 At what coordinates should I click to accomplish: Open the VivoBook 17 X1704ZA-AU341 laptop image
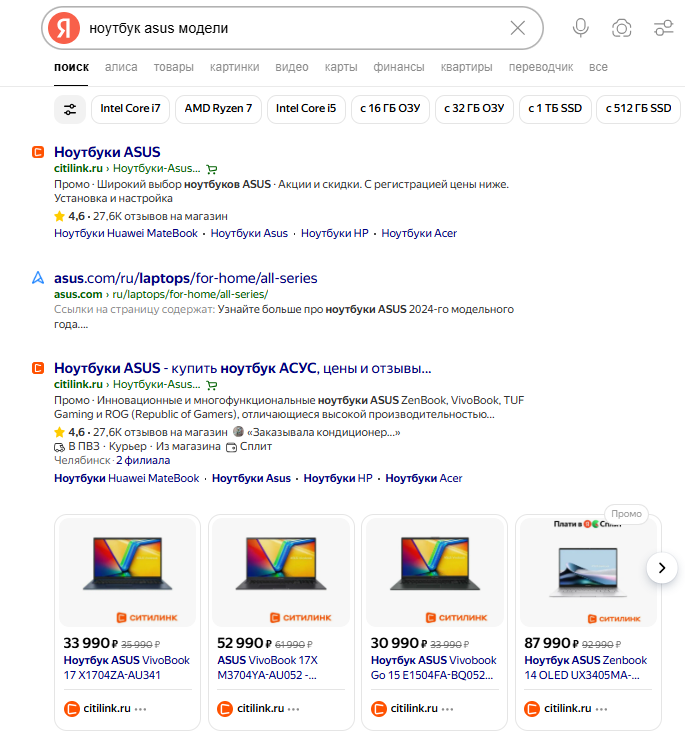(128, 573)
